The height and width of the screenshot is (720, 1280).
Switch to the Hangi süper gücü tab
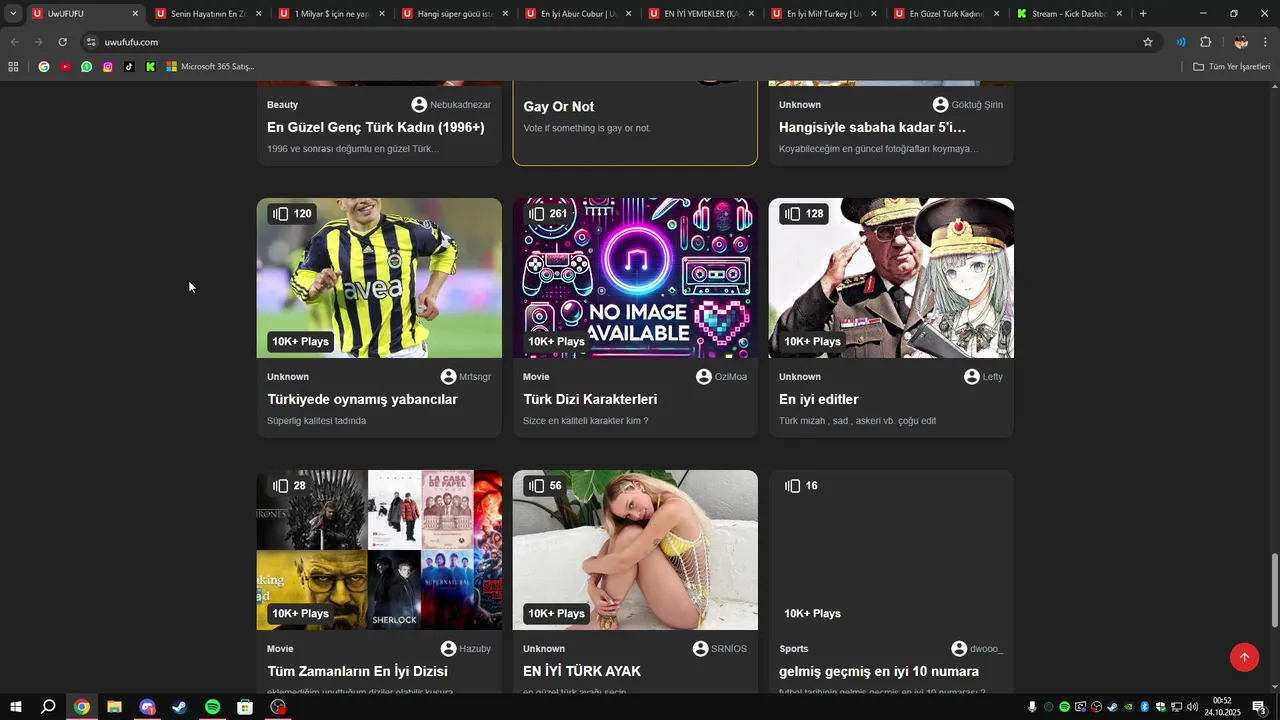(454, 14)
